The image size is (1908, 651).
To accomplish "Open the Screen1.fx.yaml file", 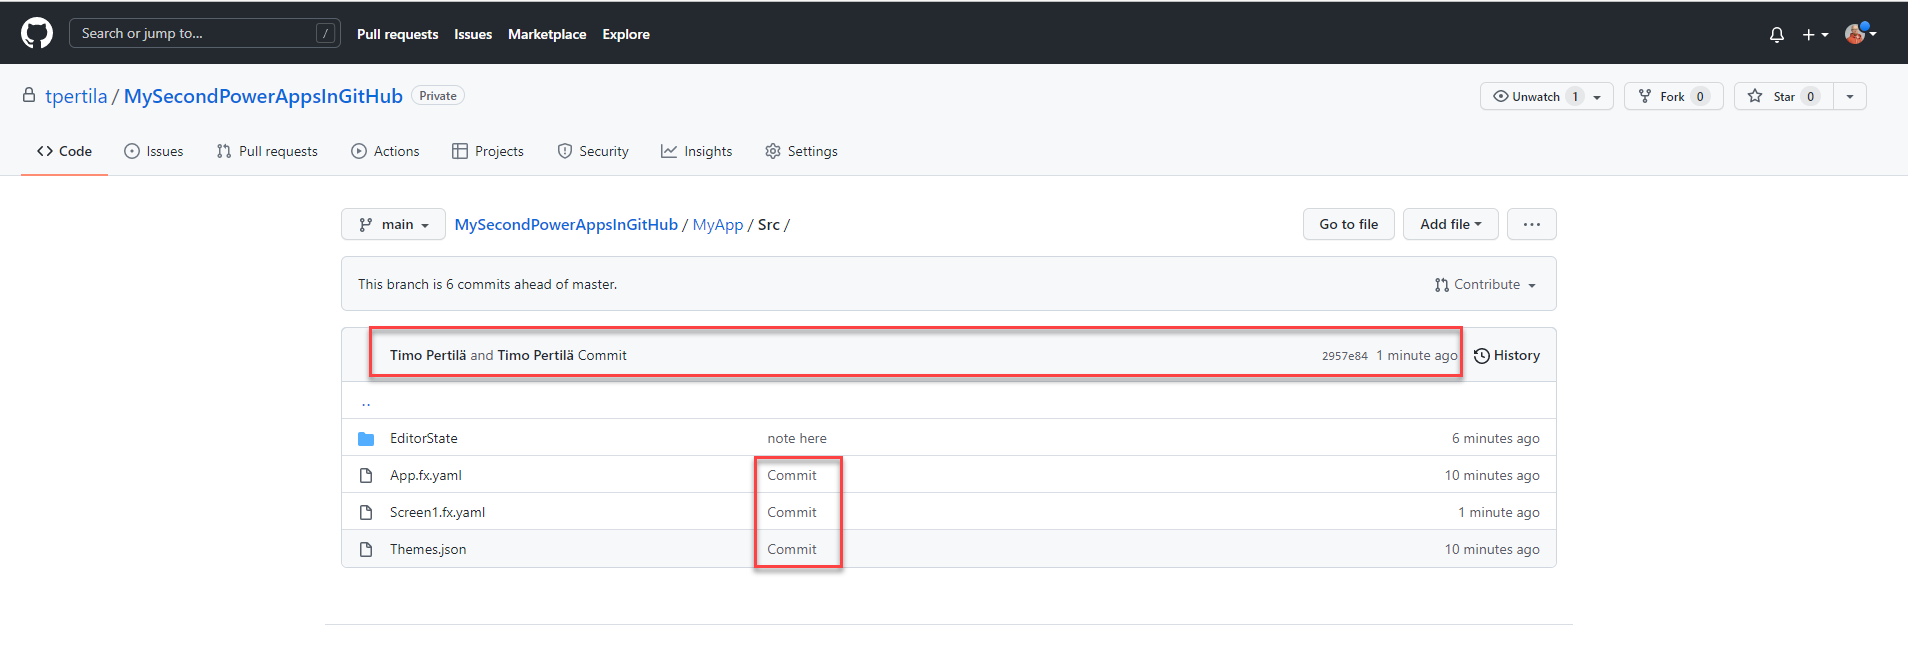I will click(437, 513).
